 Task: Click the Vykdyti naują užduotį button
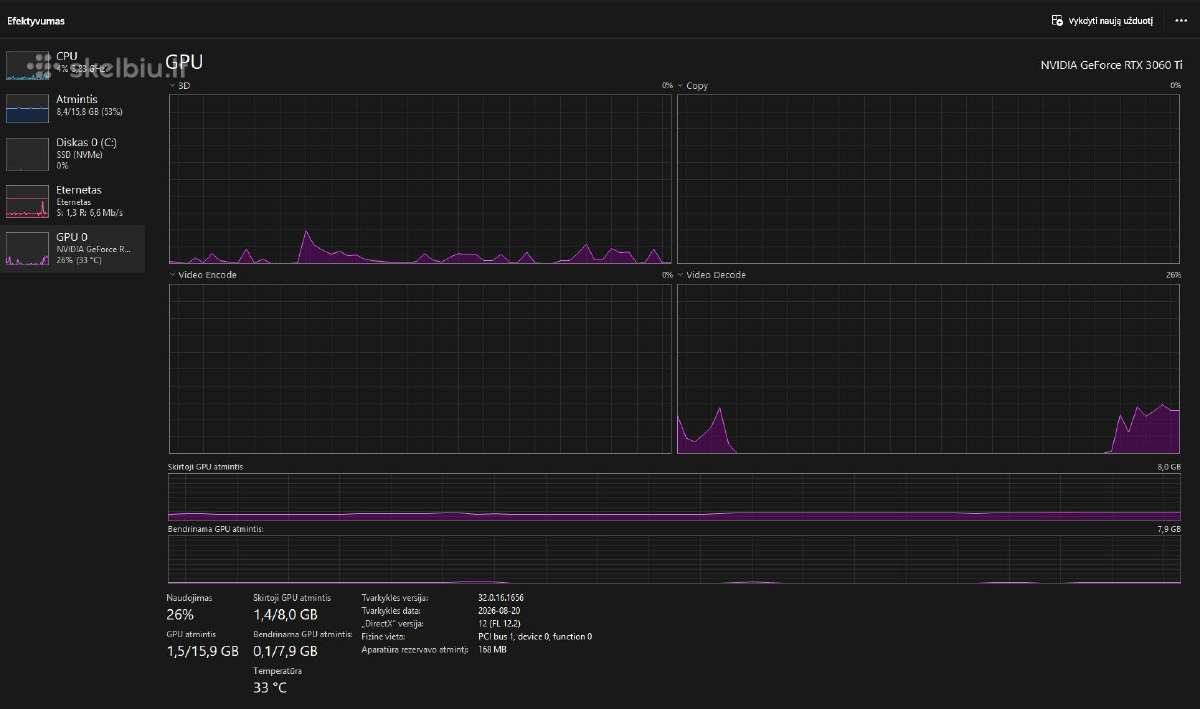click(x=1103, y=20)
